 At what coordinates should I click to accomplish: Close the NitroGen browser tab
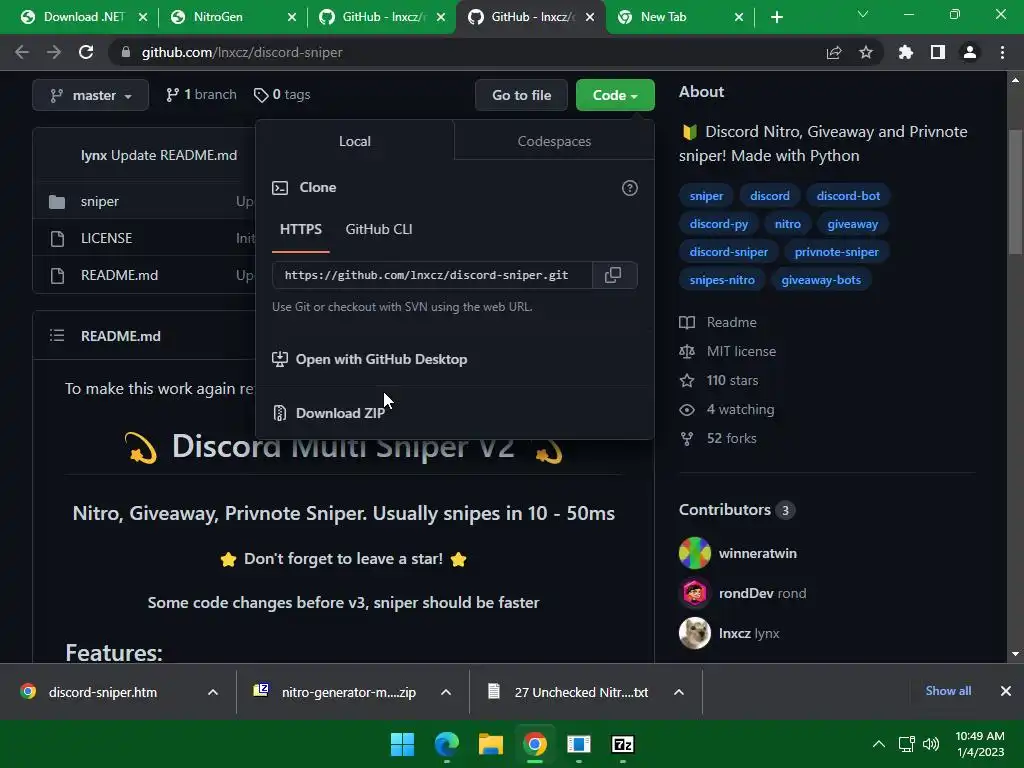pos(291,17)
